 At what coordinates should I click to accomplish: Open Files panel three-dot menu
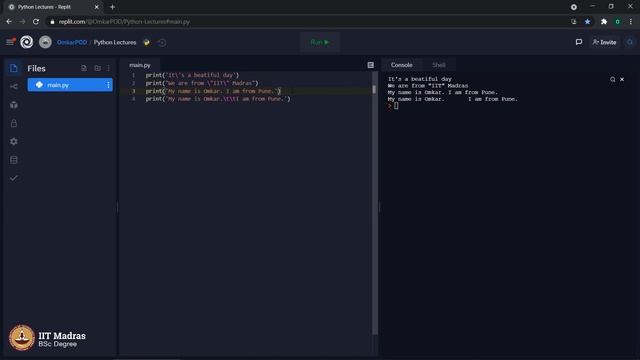[x=109, y=68]
